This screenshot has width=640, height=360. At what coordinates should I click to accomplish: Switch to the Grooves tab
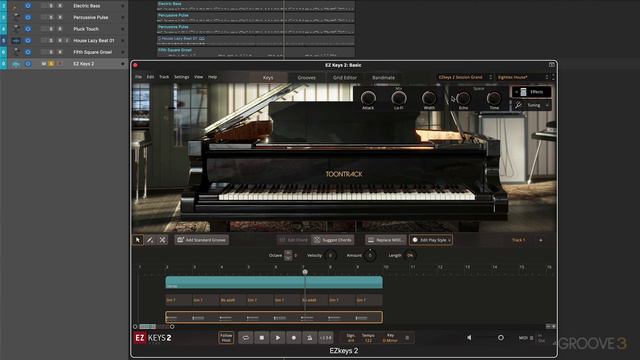pos(307,78)
